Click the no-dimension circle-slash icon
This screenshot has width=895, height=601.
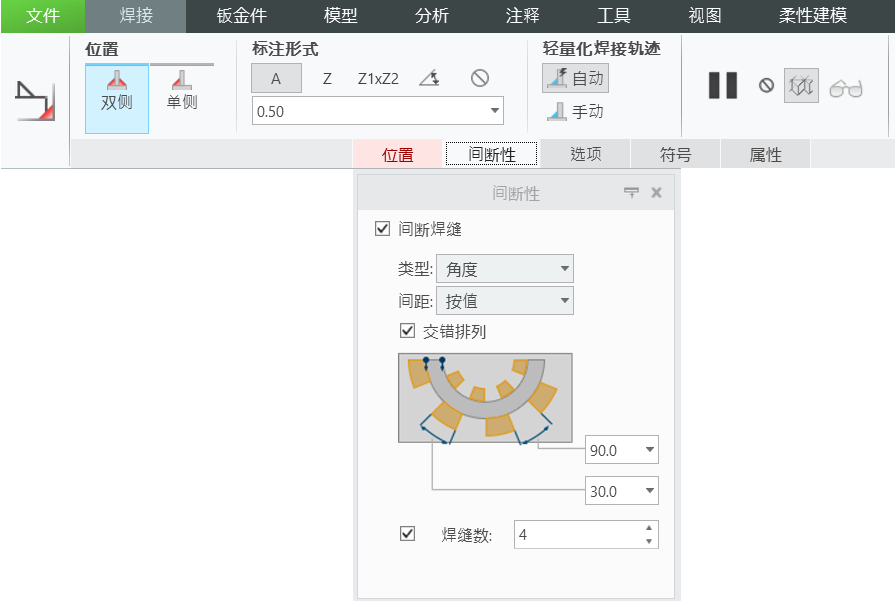[x=479, y=79]
